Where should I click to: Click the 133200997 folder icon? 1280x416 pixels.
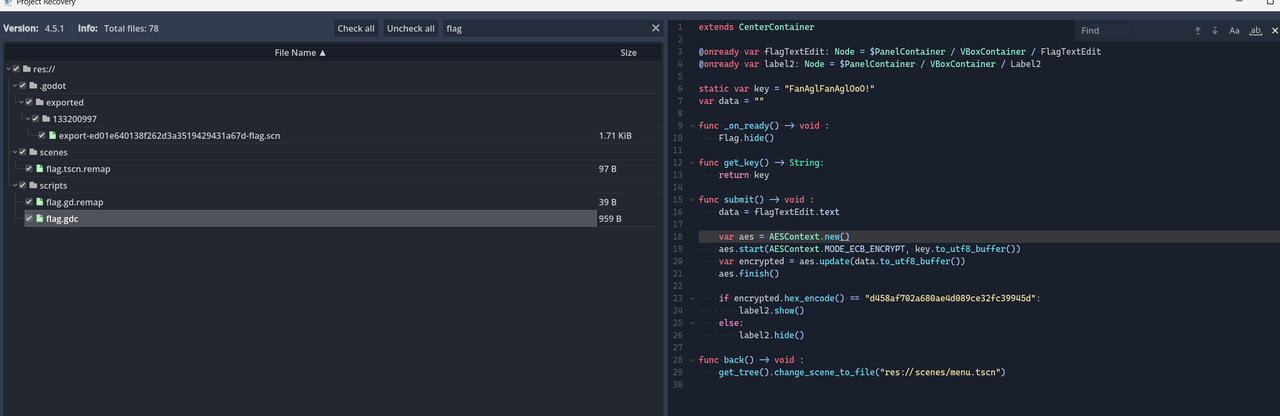pyautogui.click(x=46, y=119)
